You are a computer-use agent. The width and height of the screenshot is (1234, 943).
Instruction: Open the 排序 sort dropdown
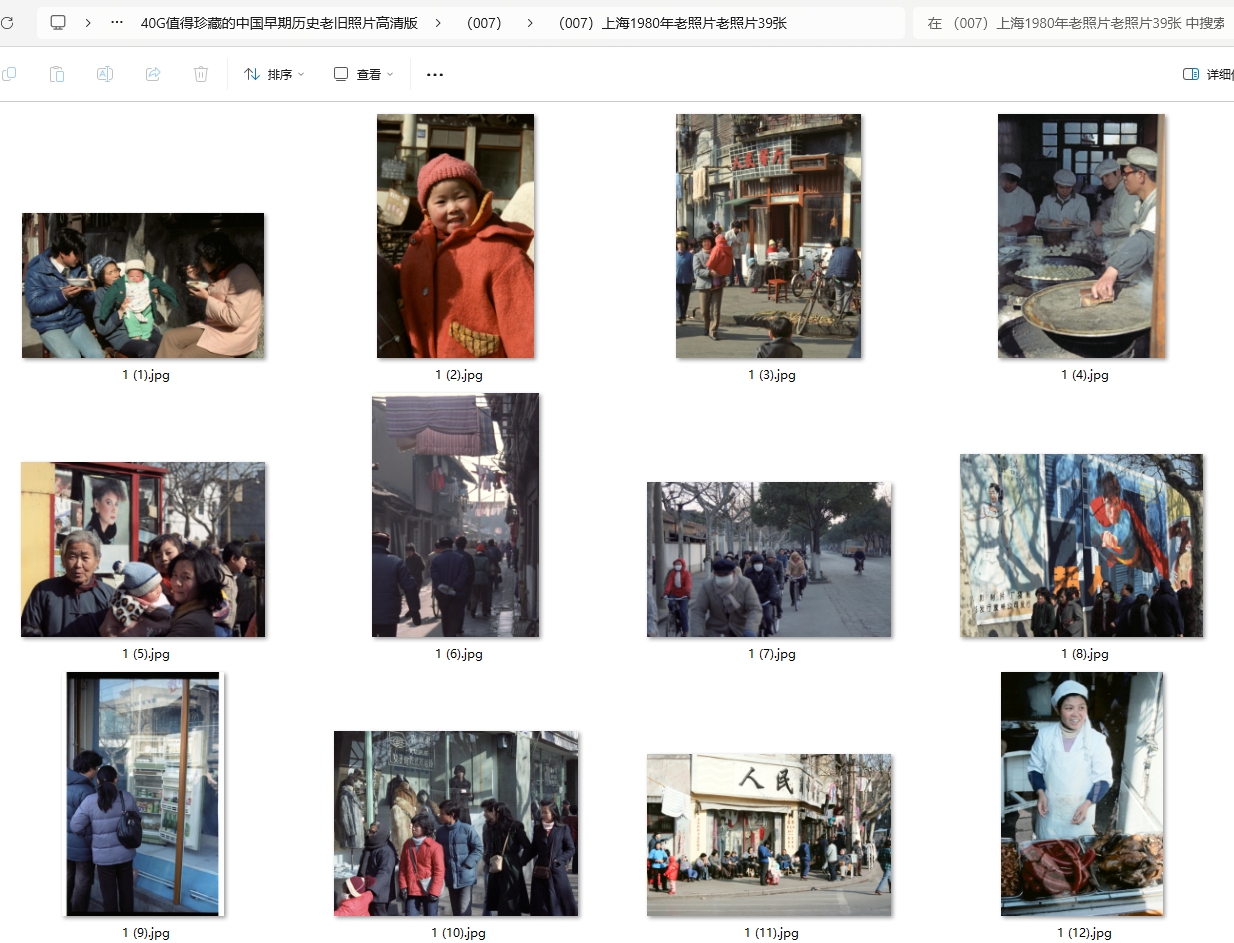274,74
